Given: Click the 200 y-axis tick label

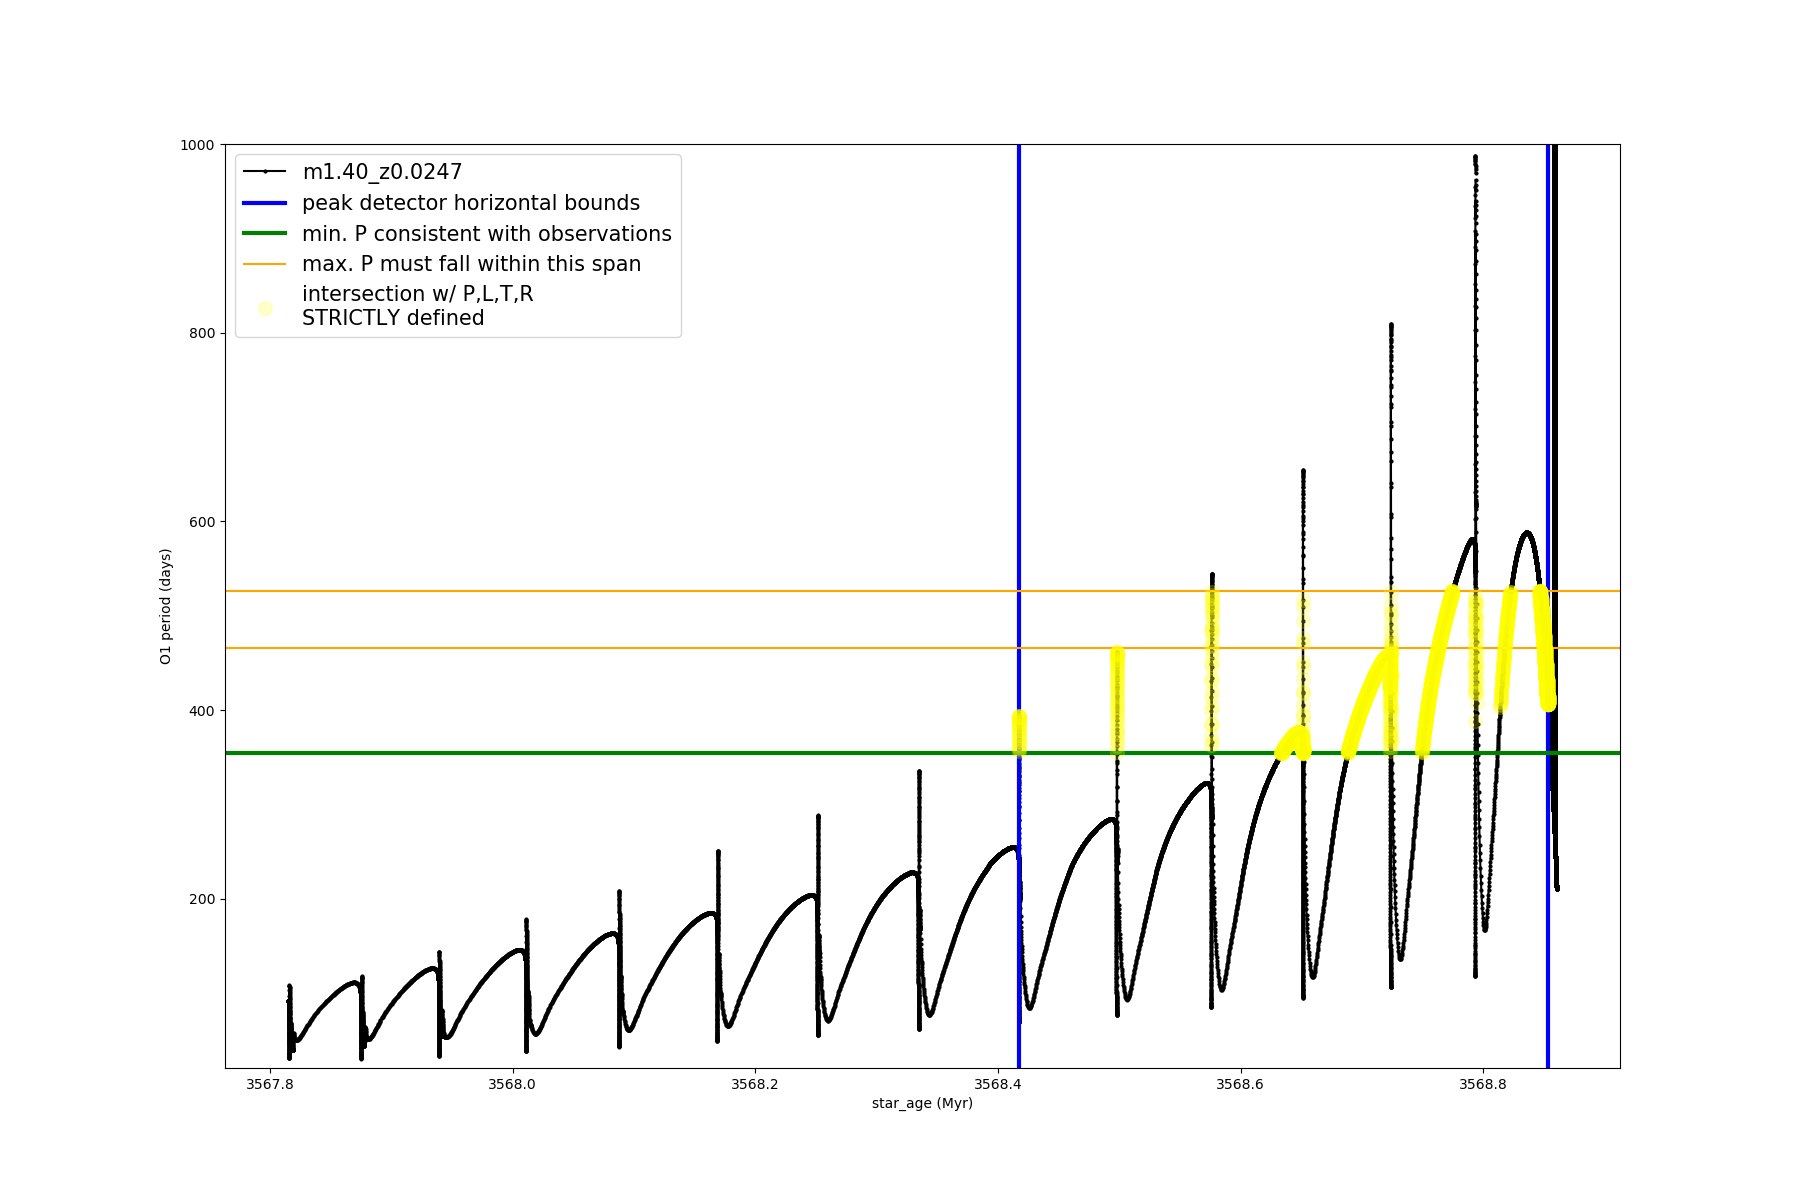Looking at the screenshot, I should coord(202,899).
